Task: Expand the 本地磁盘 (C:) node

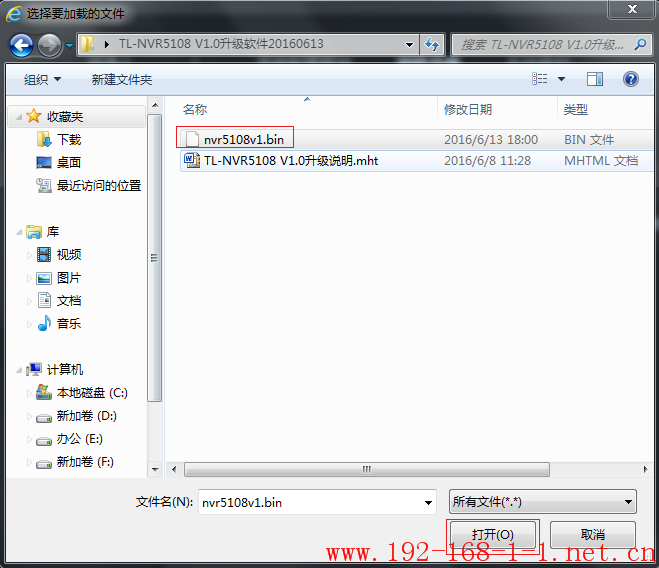Action: pos(29,394)
